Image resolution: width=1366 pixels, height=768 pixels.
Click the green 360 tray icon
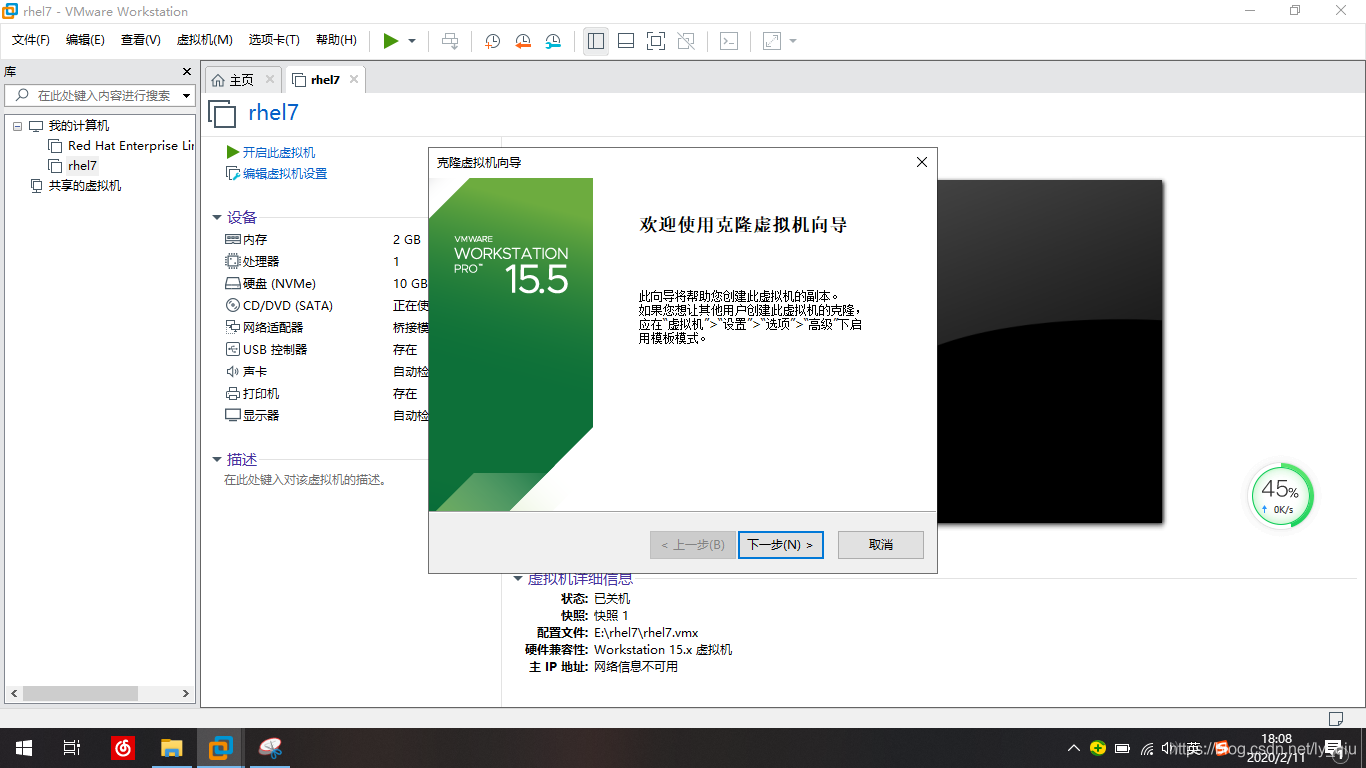1098,748
